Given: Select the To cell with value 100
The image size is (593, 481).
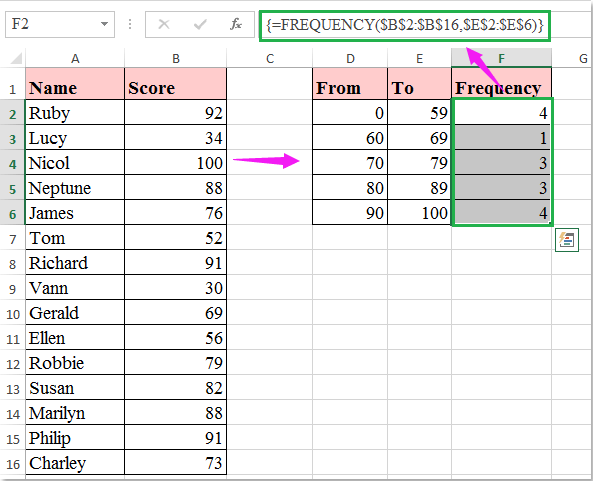Looking at the screenshot, I should tap(419, 212).
